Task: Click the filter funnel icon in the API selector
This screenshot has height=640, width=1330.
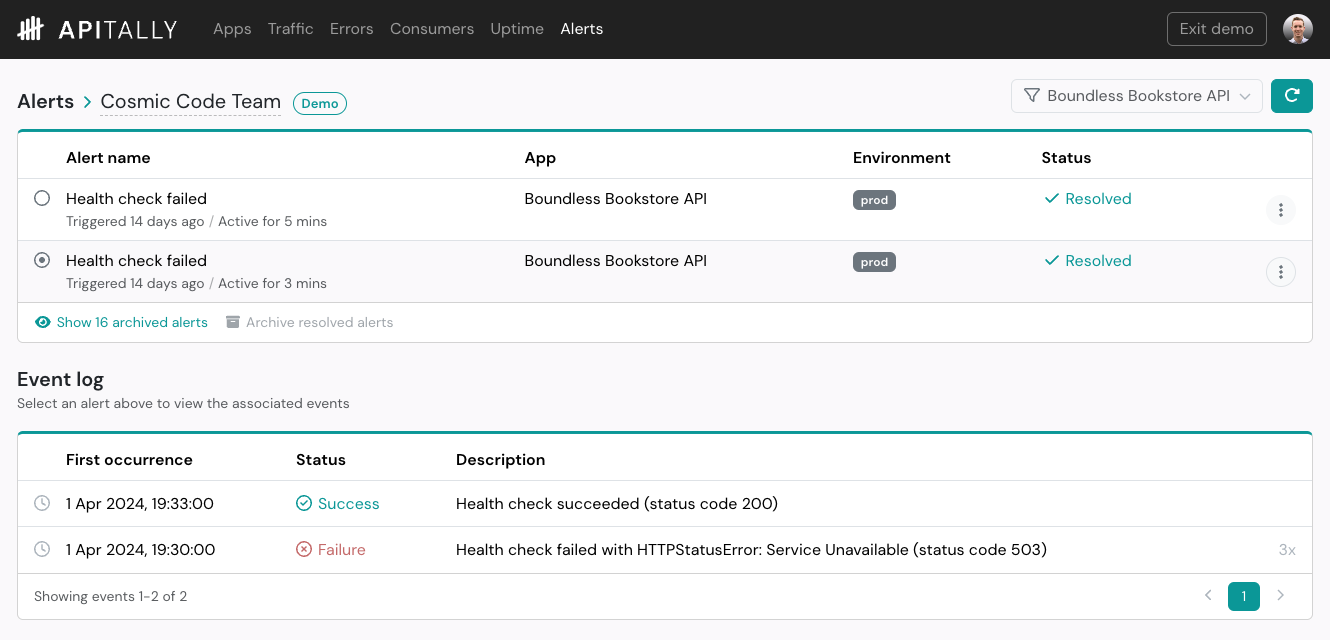Action: click(1031, 96)
